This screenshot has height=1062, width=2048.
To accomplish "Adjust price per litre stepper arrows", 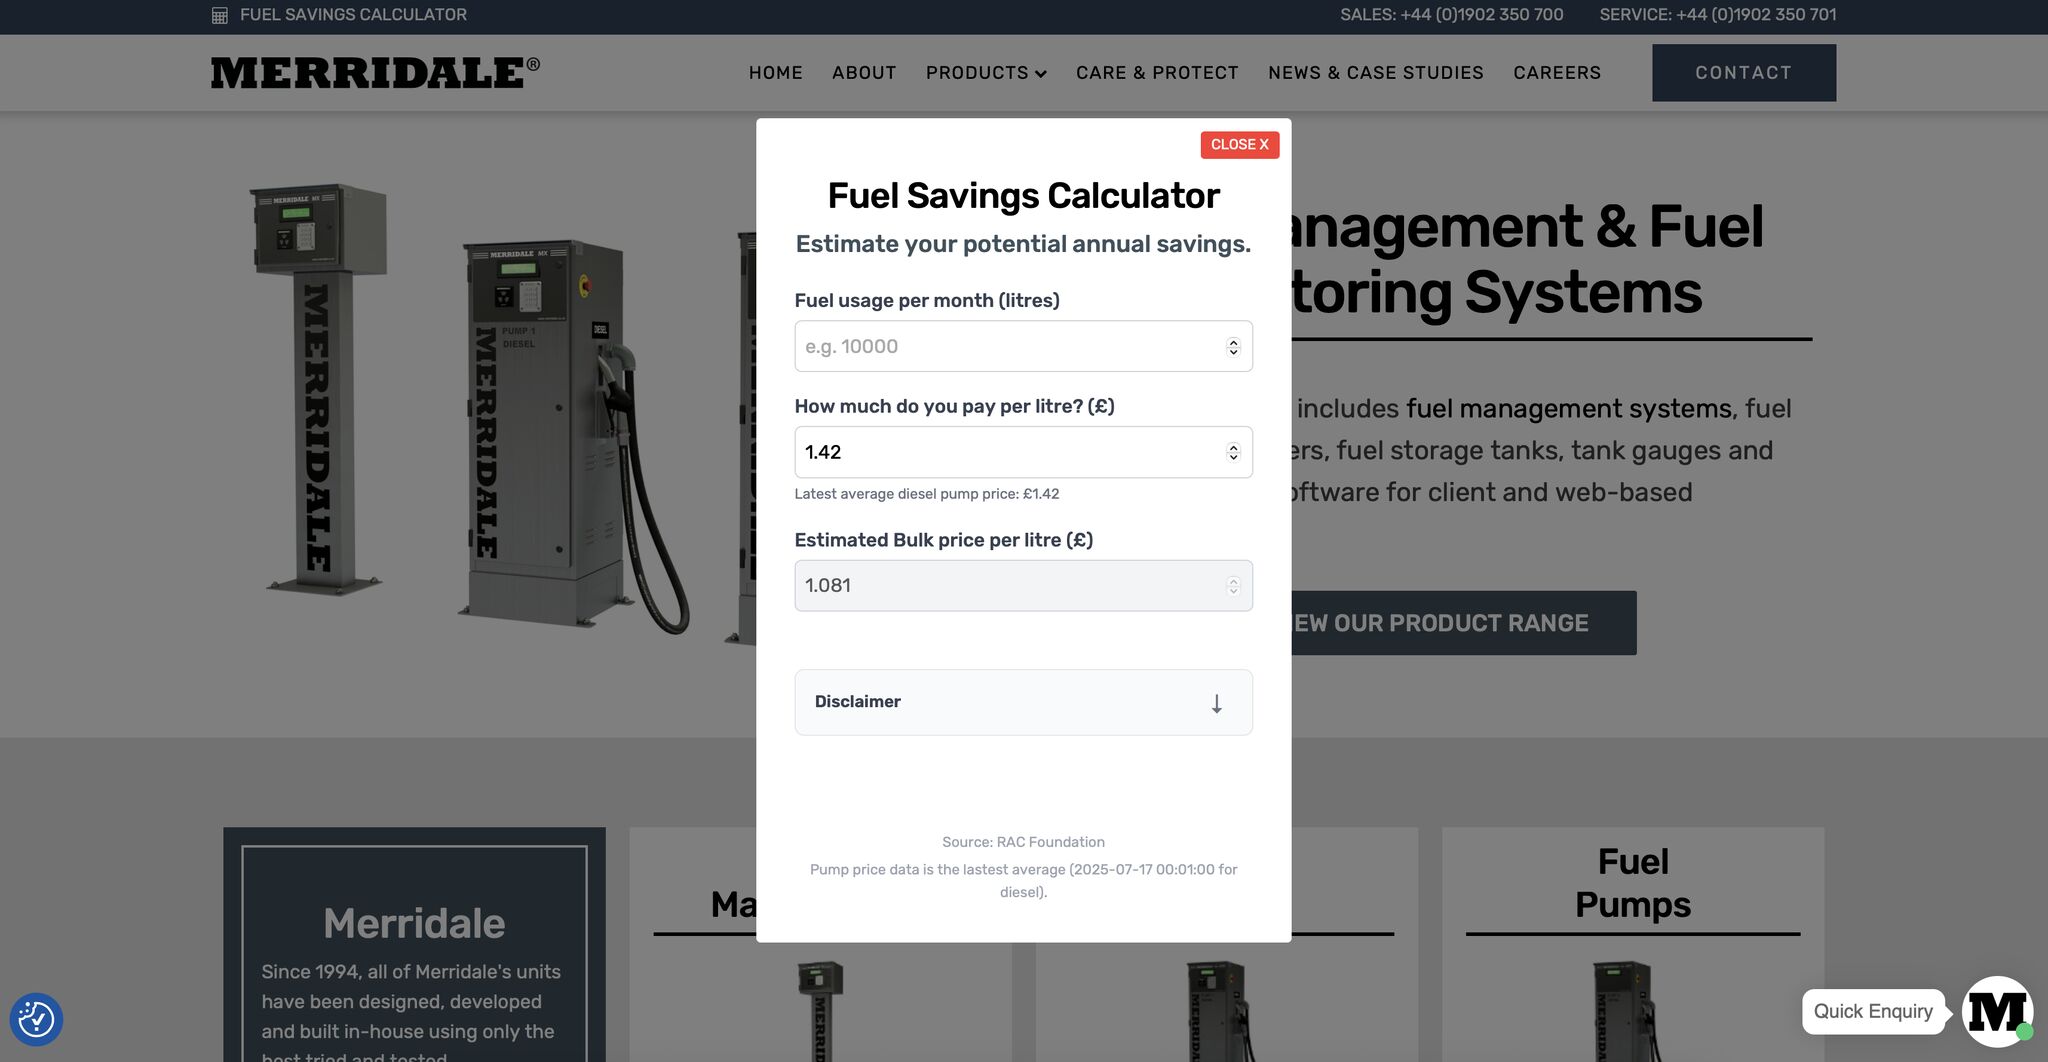I will click(x=1233, y=452).
